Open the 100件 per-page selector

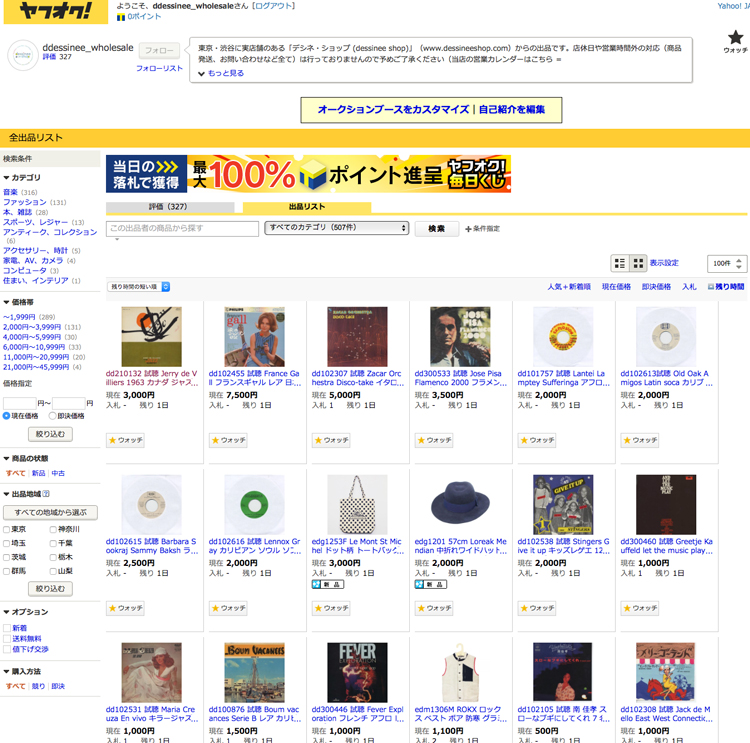point(727,263)
